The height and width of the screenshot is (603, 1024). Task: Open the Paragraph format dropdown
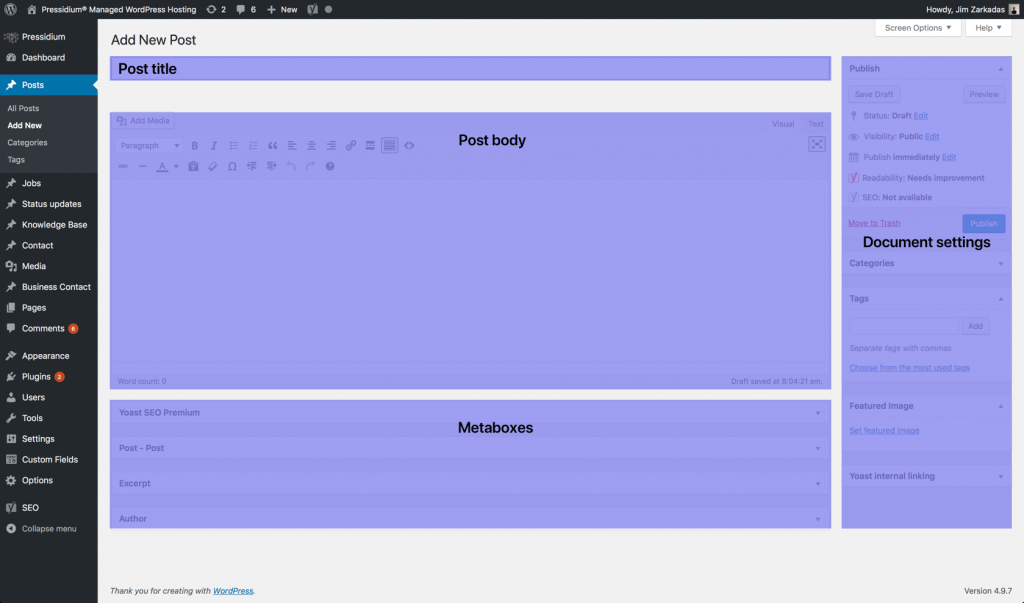[x=150, y=146]
